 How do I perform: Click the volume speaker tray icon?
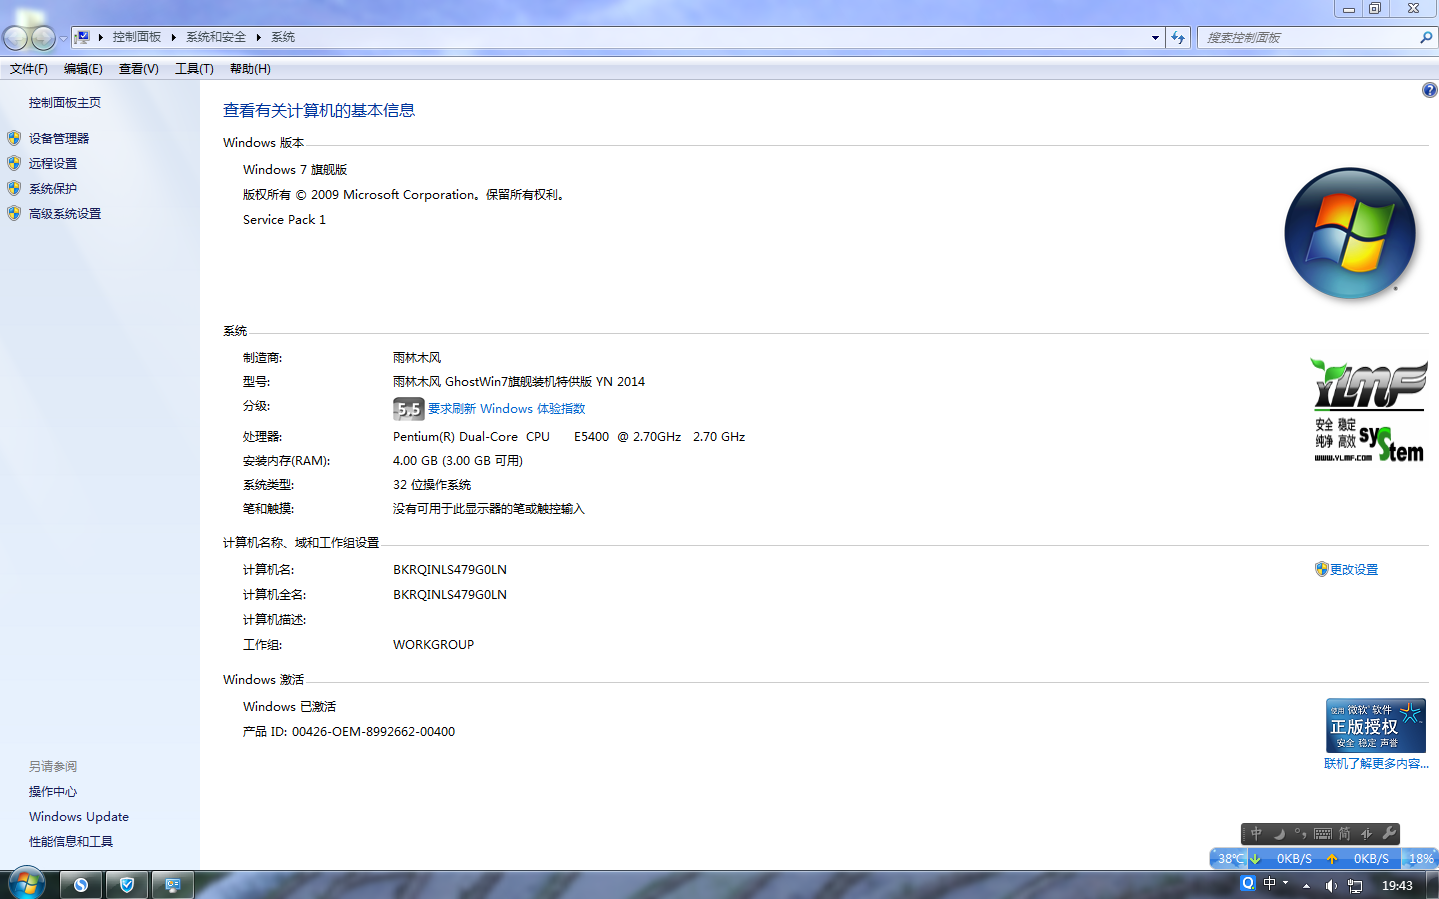tap(1331, 886)
